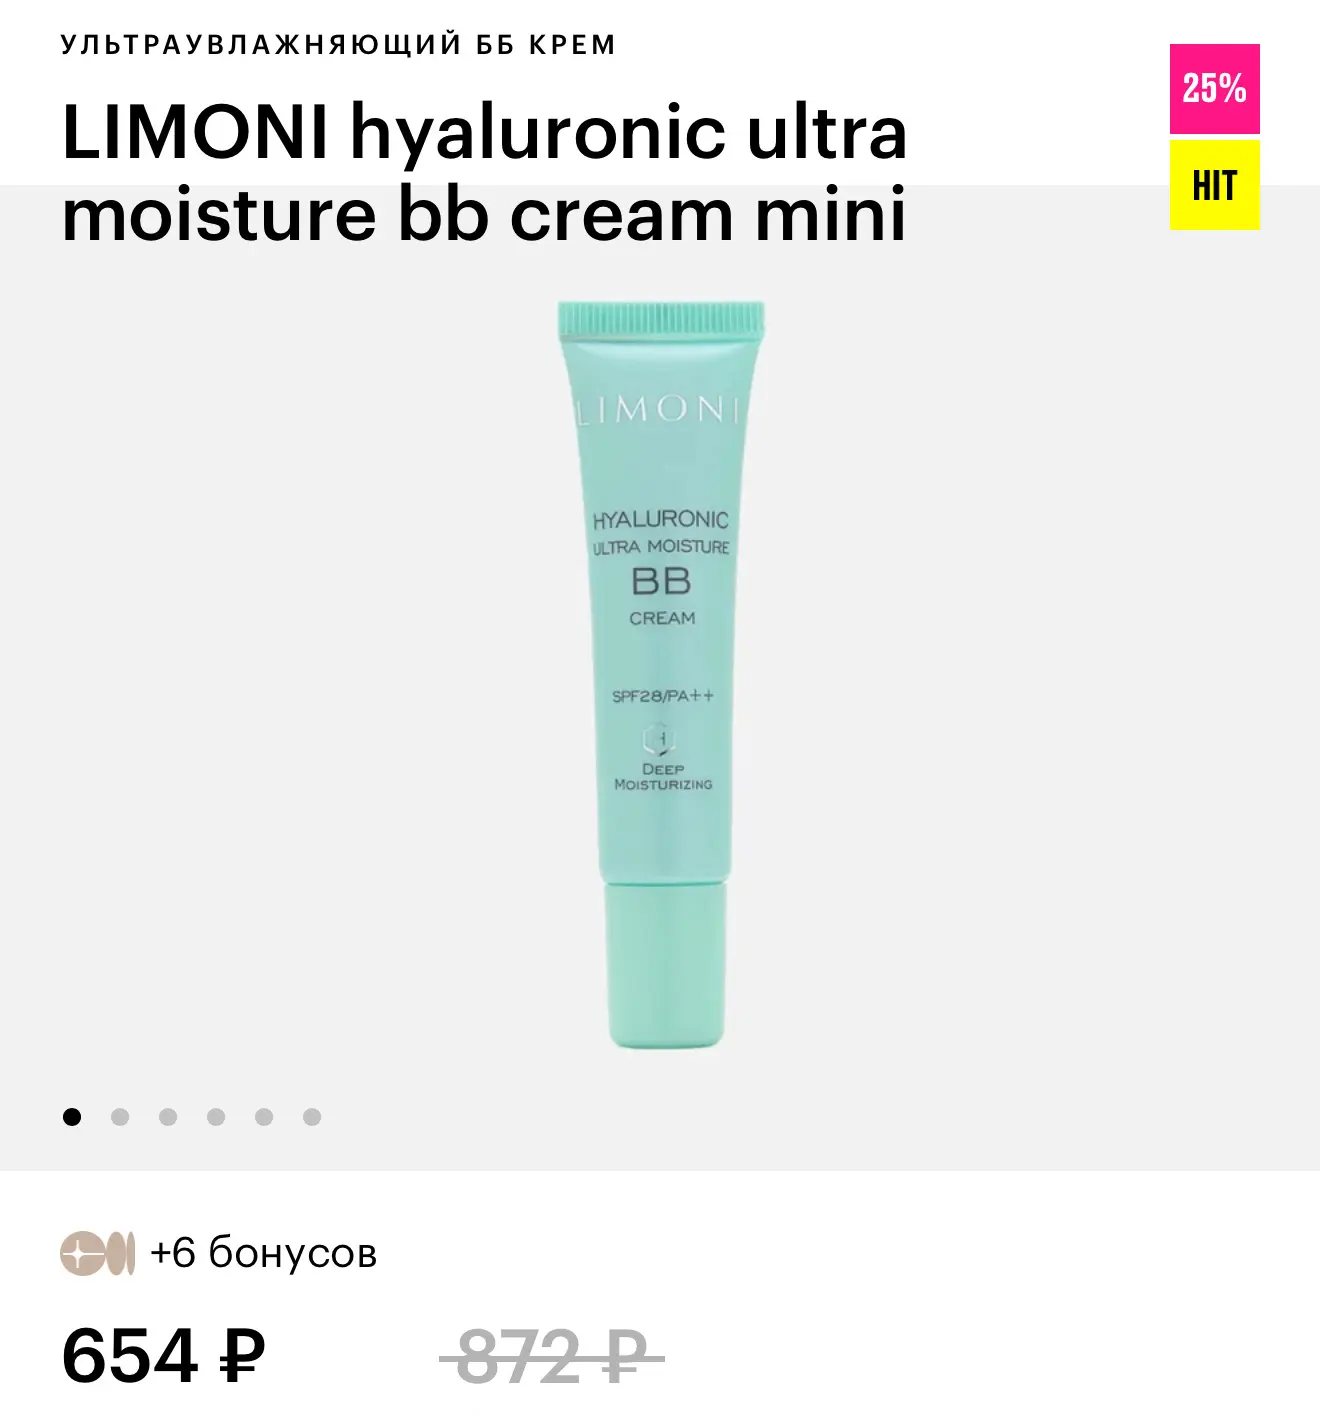Jump to the sixth carousel dot
The image size is (1320, 1416).
312,1116
